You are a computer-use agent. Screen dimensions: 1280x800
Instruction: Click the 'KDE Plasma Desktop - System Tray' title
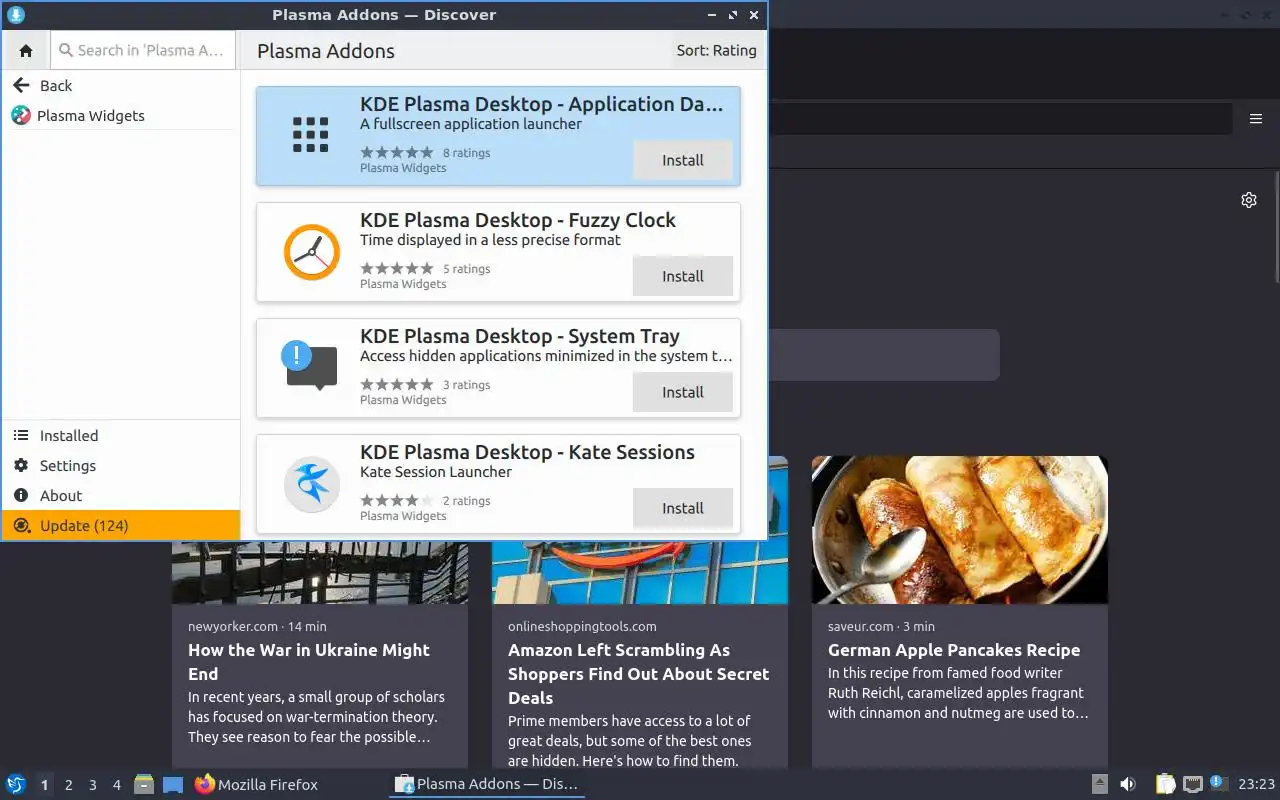pyautogui.click(x=520, y=336)
